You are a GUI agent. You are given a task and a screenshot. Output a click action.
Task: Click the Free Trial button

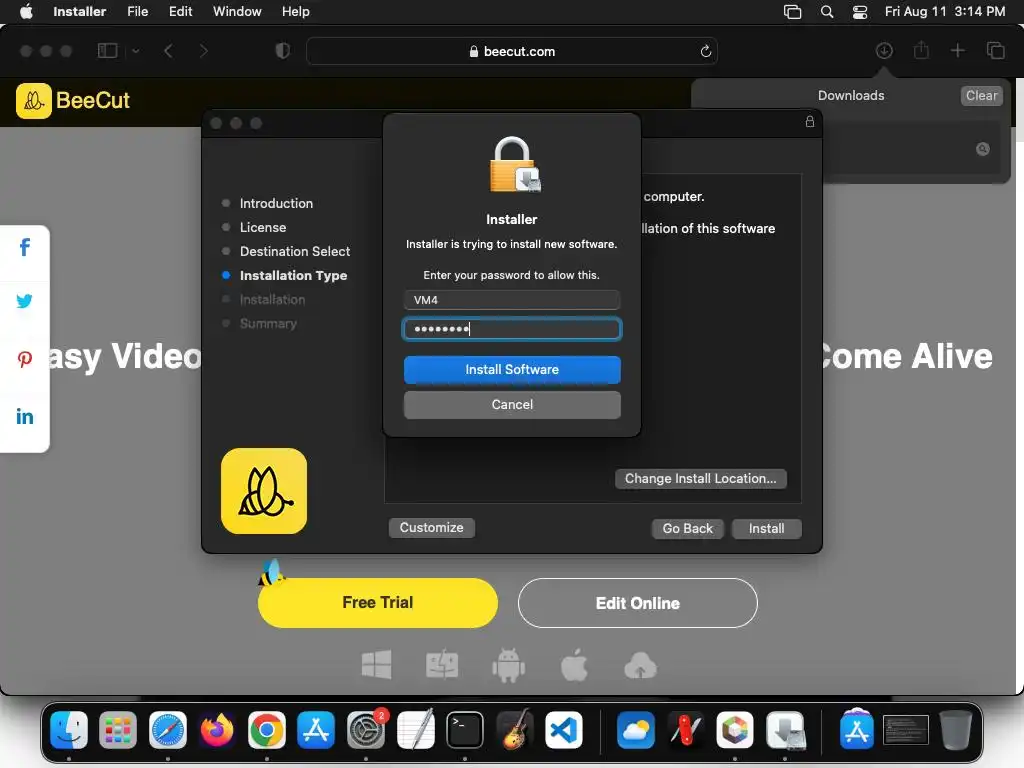click(x=377, y=603)
